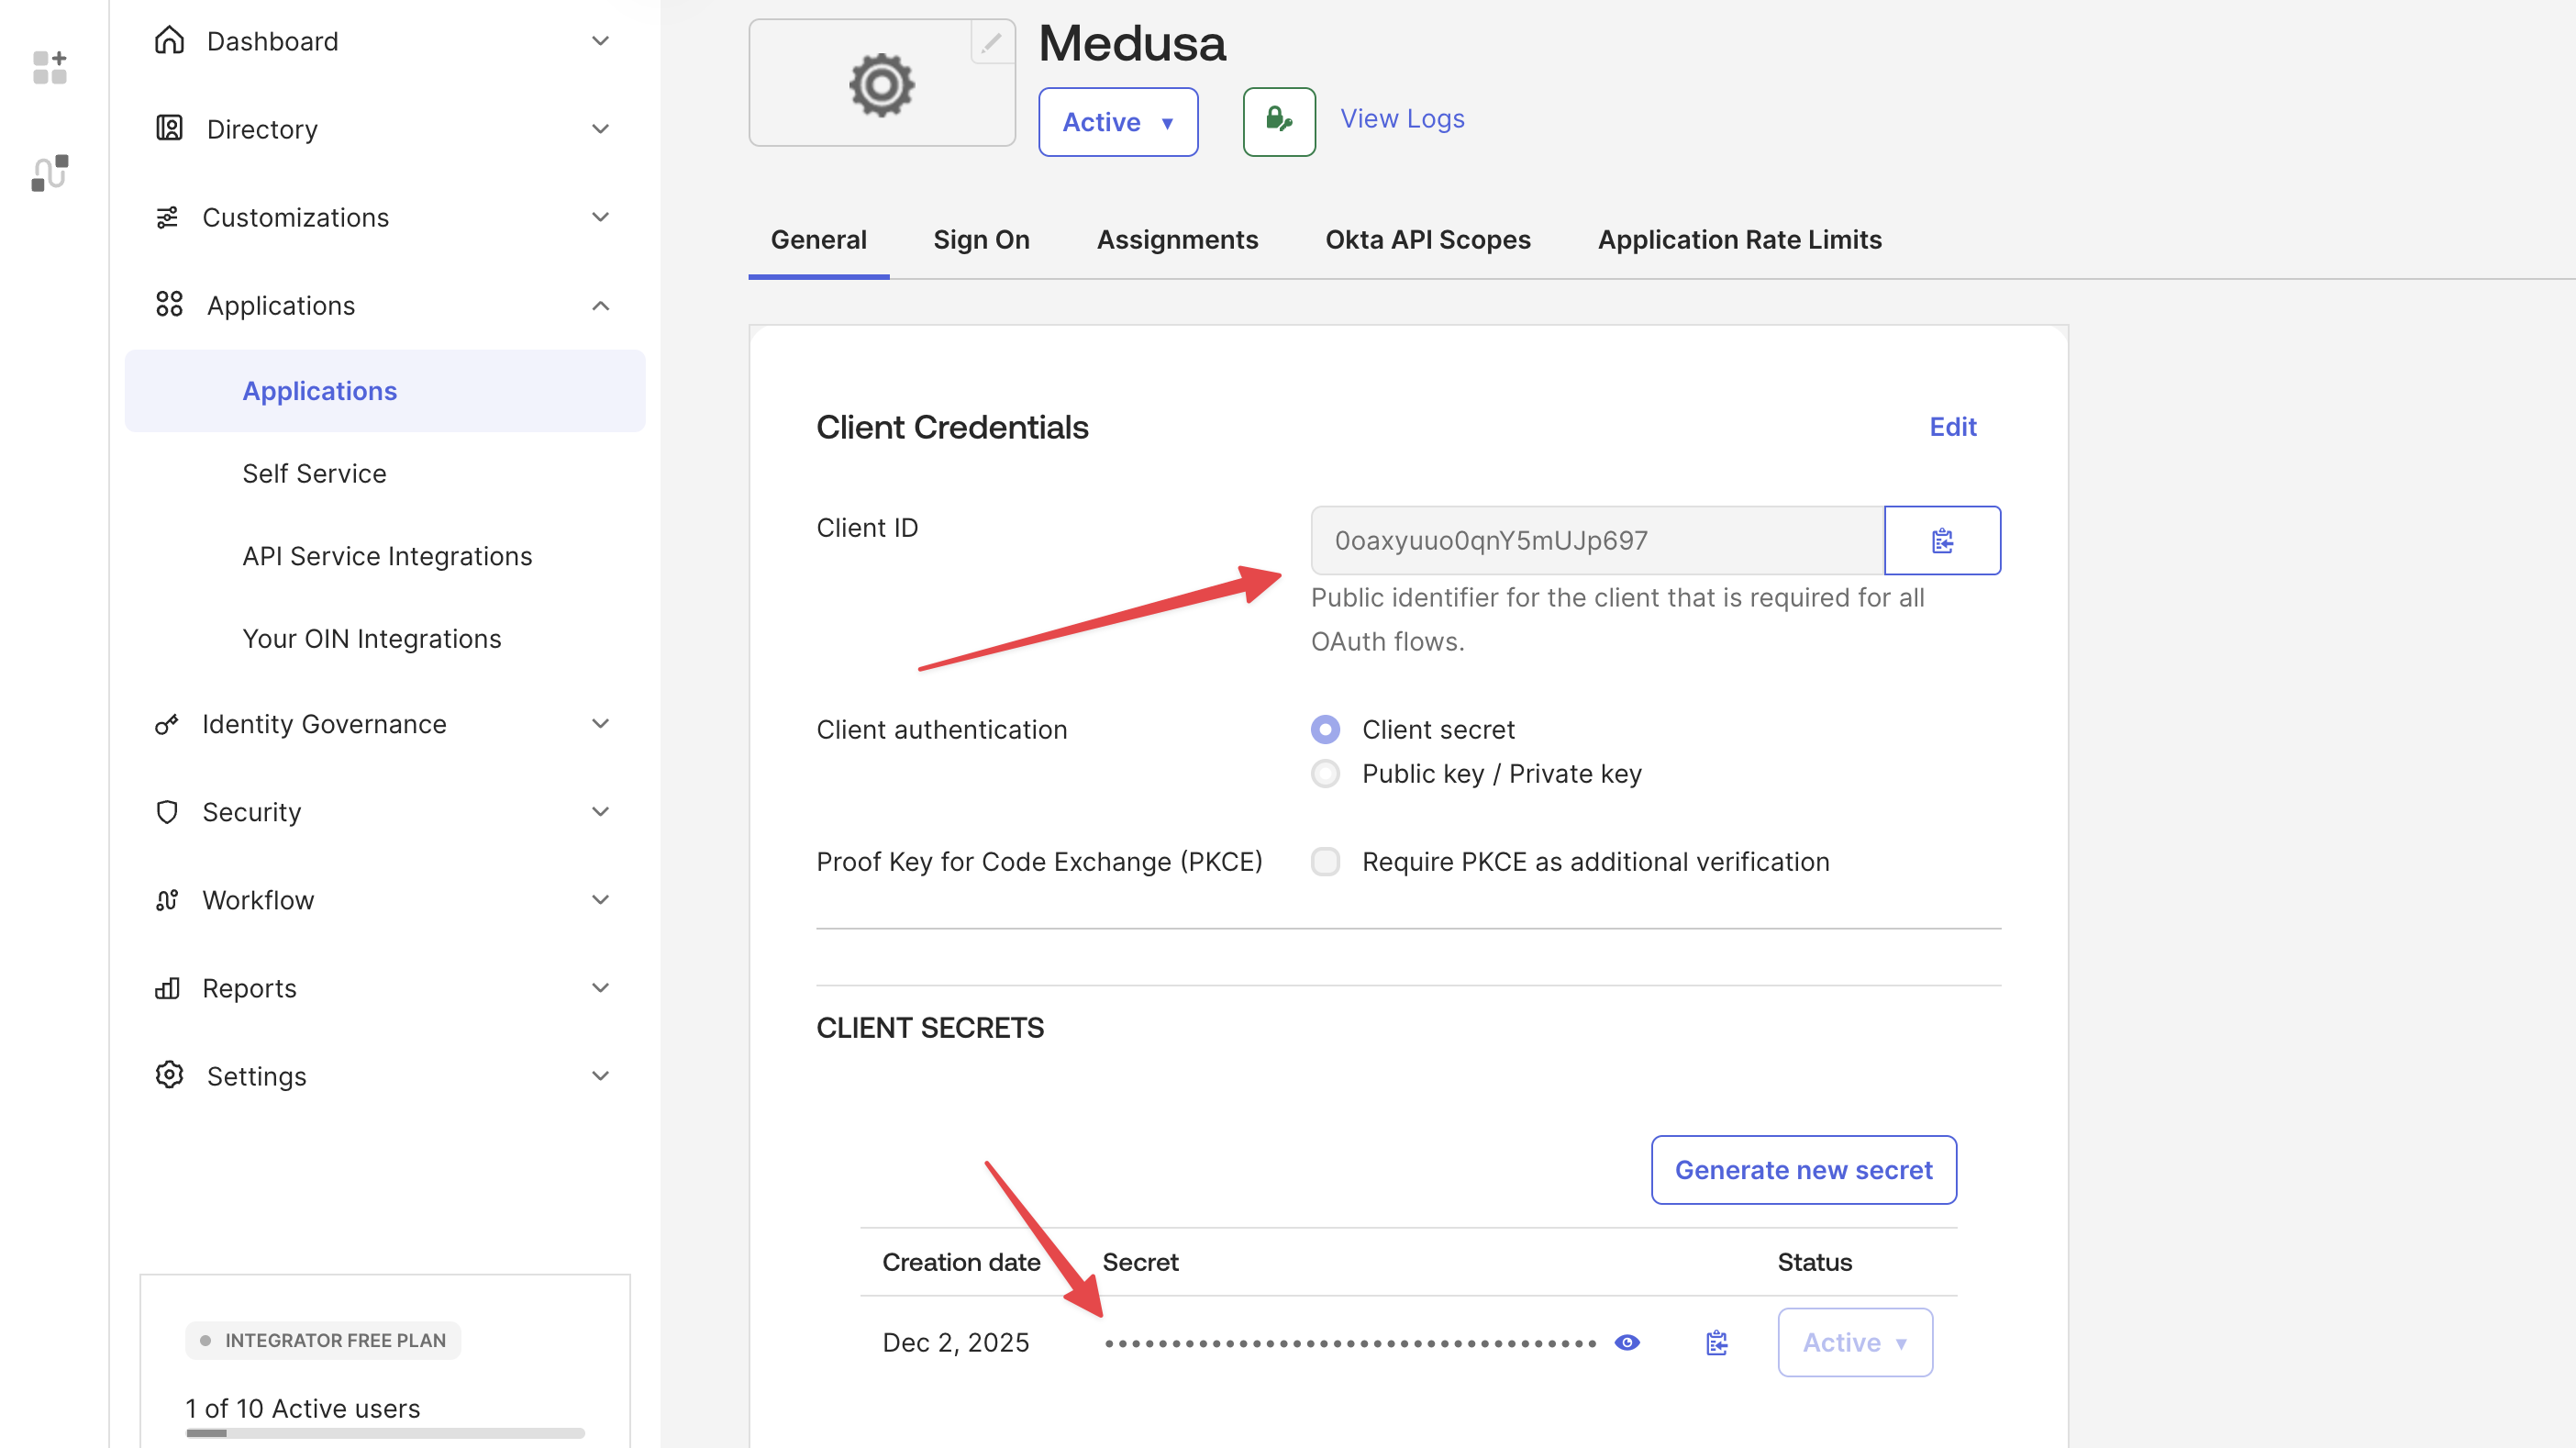Select the Security shield icon in the sidebar
Image resolution: width=2576 pixels, height=1448 pixels.
pyautogui.click(x=167, y=812)
